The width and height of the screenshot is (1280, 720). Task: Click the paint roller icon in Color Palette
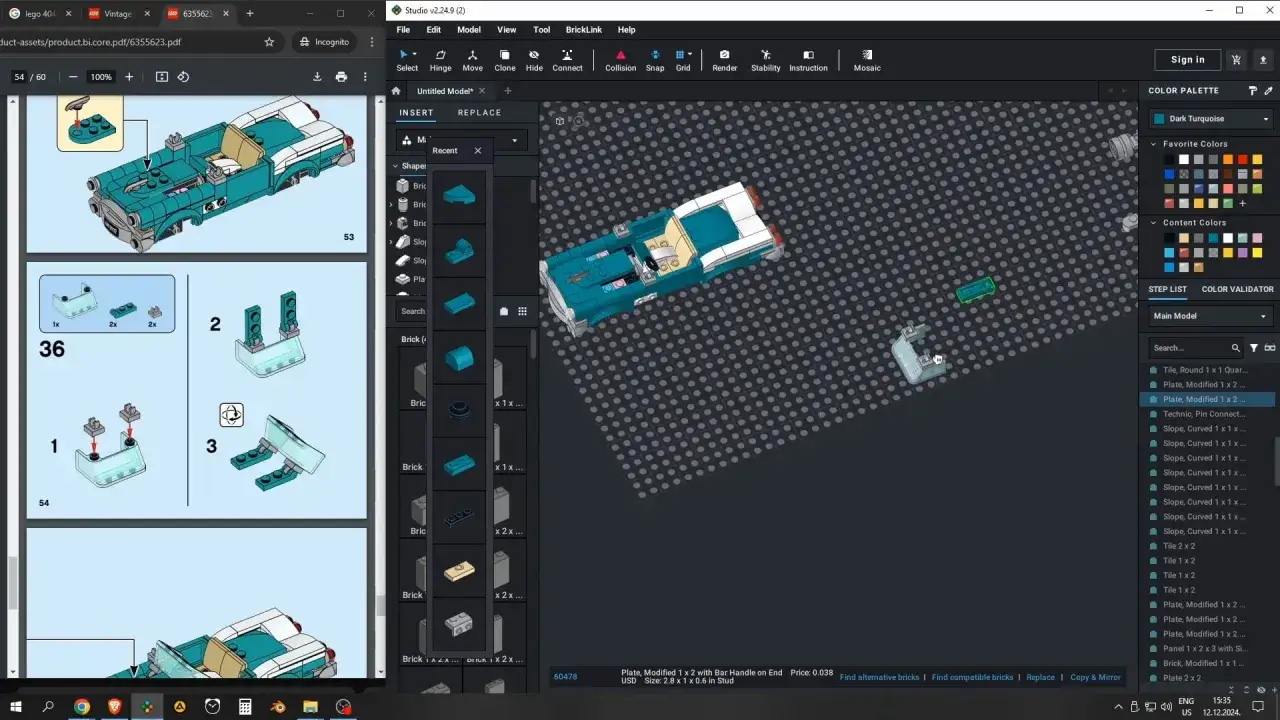coord(1253,91)
